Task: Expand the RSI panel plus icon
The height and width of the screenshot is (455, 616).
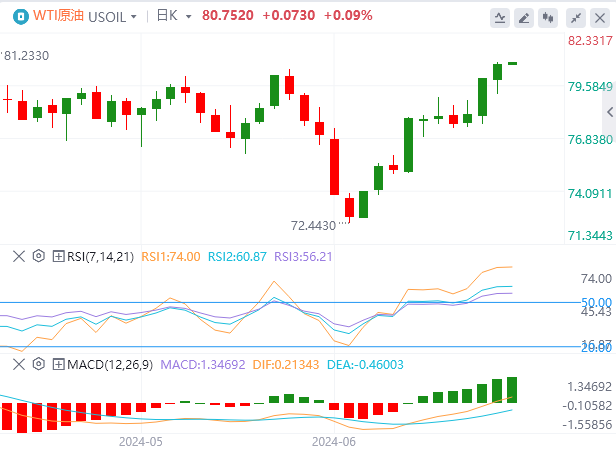Action: [59, 257]
